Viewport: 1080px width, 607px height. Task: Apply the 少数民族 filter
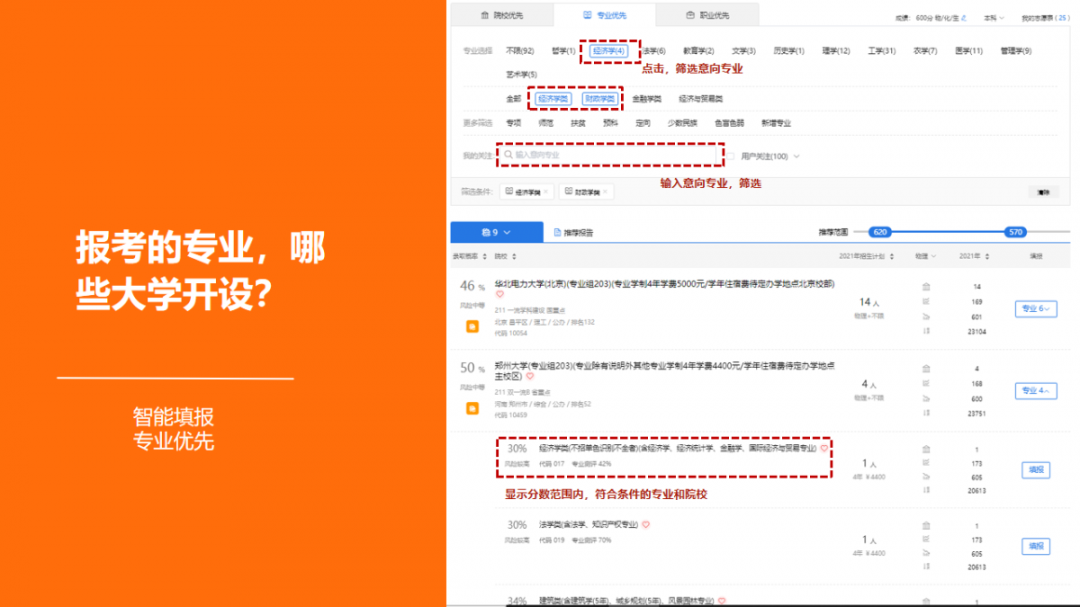682,123
